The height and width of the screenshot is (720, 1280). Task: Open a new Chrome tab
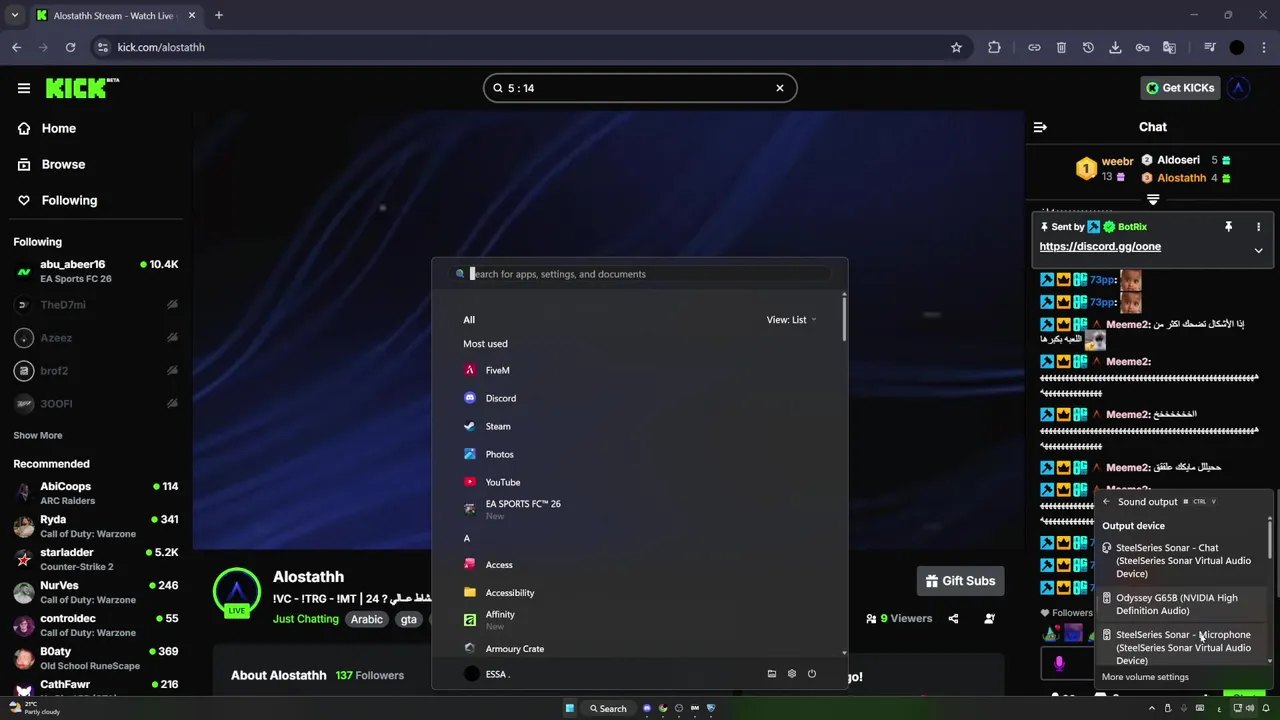[218, 15]
